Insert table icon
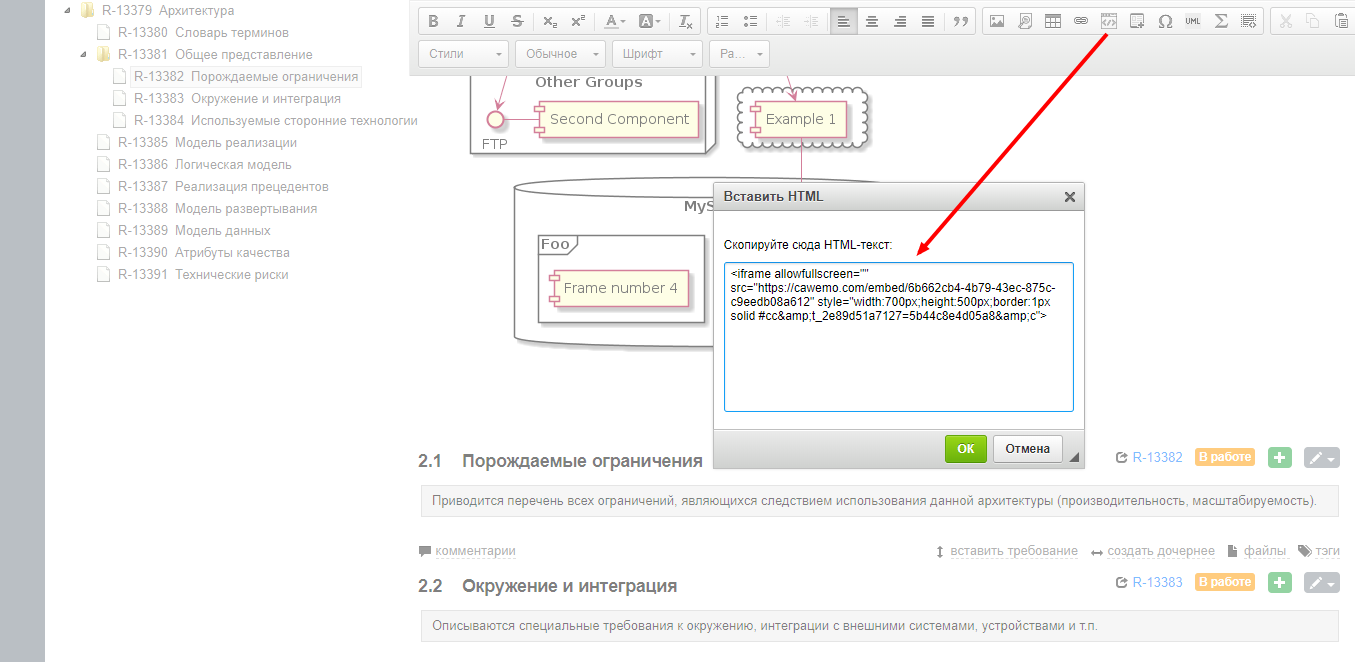 (x=1053, y=21)
